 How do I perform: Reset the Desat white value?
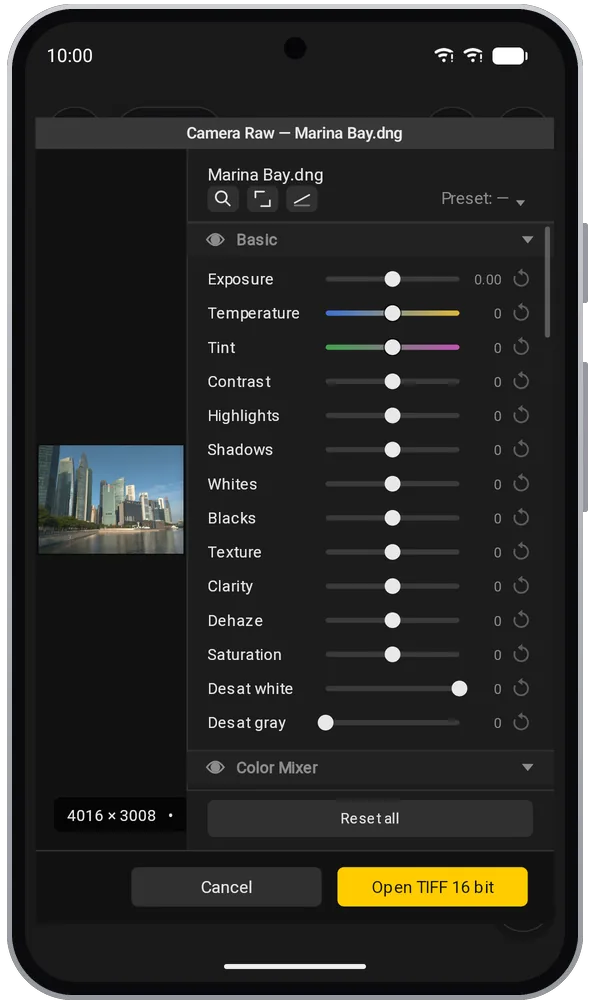(521, 688)
